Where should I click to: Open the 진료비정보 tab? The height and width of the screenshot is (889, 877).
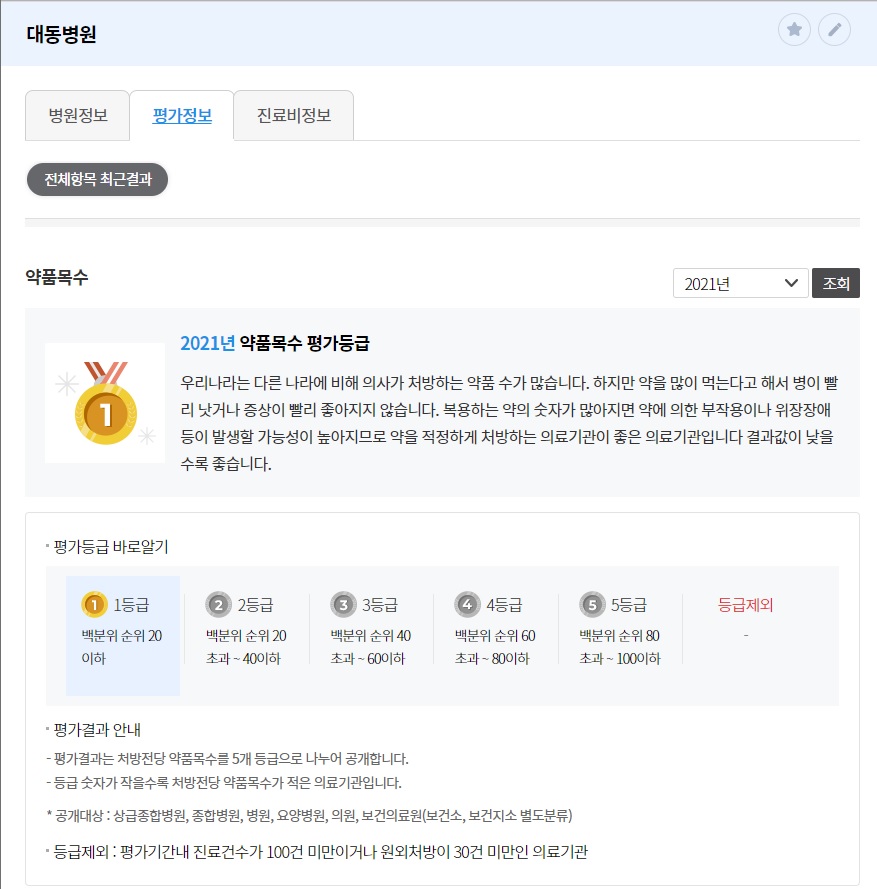293,115
